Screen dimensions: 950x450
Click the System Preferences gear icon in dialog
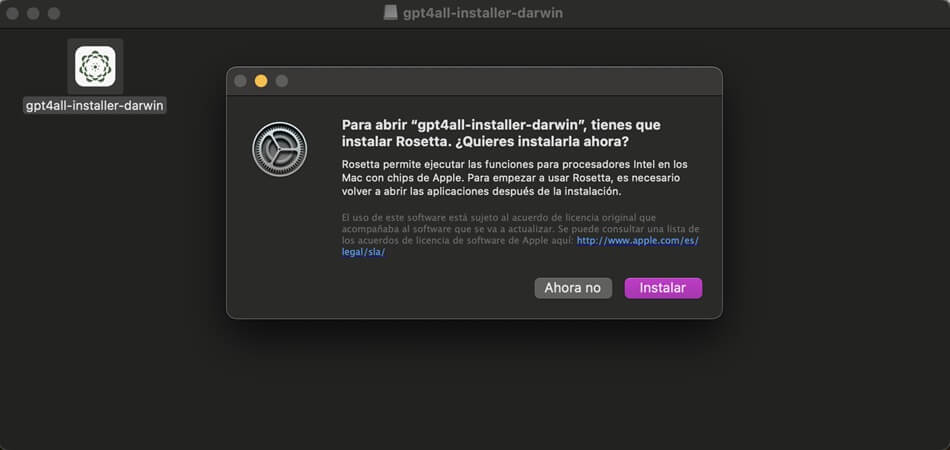click(279, 149)
